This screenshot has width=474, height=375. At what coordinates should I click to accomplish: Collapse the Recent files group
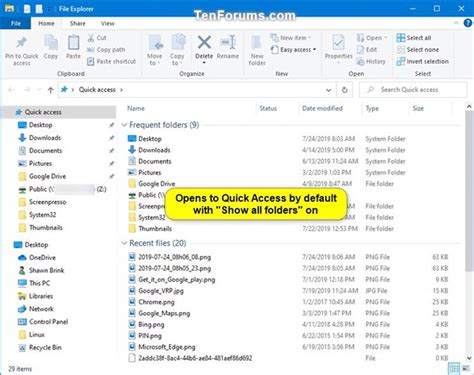coord(124,243)
